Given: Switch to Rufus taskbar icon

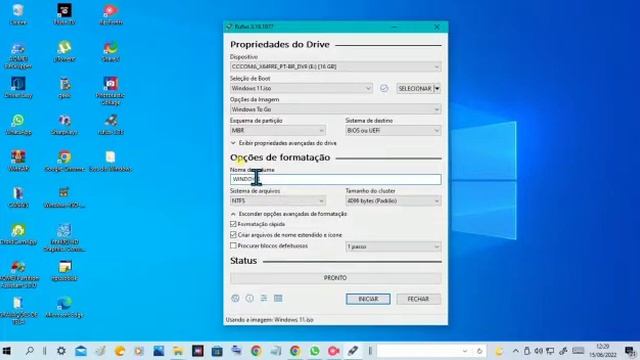Looking at the screenshot, I should [x=353, y=351].
